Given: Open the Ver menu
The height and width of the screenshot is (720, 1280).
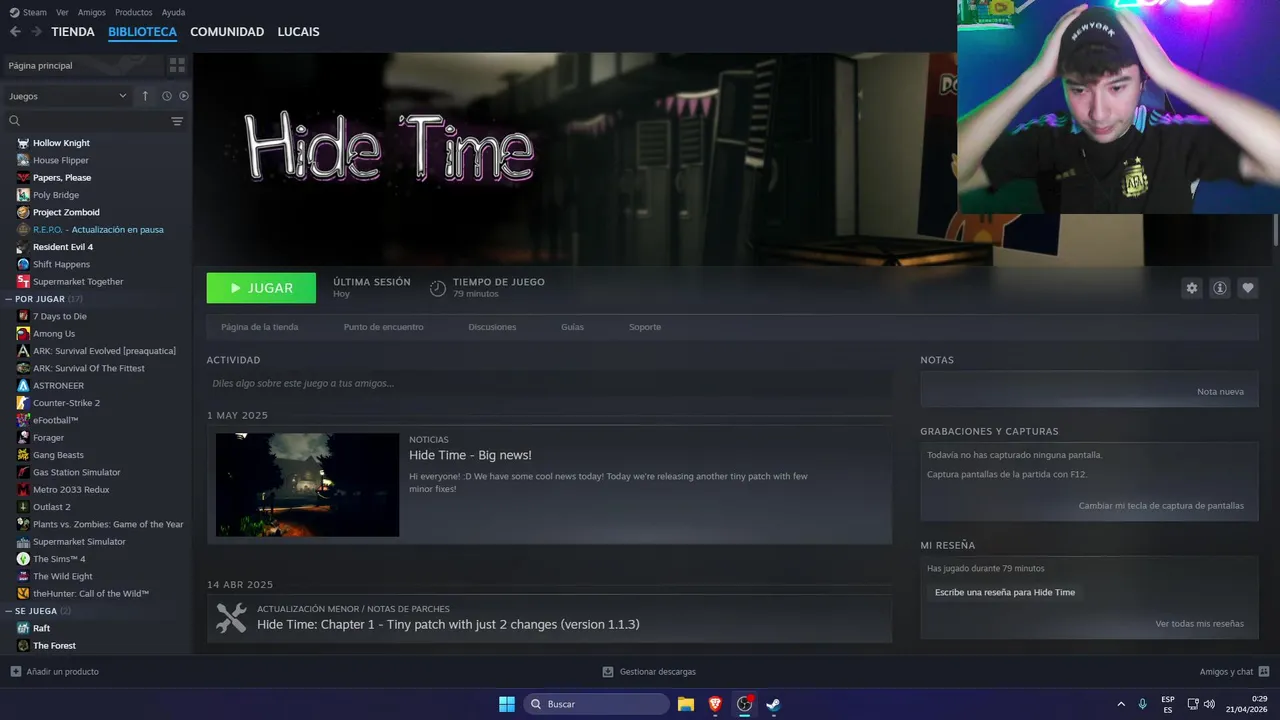Looking at the screenshot, I should click(x=63, y=12).
